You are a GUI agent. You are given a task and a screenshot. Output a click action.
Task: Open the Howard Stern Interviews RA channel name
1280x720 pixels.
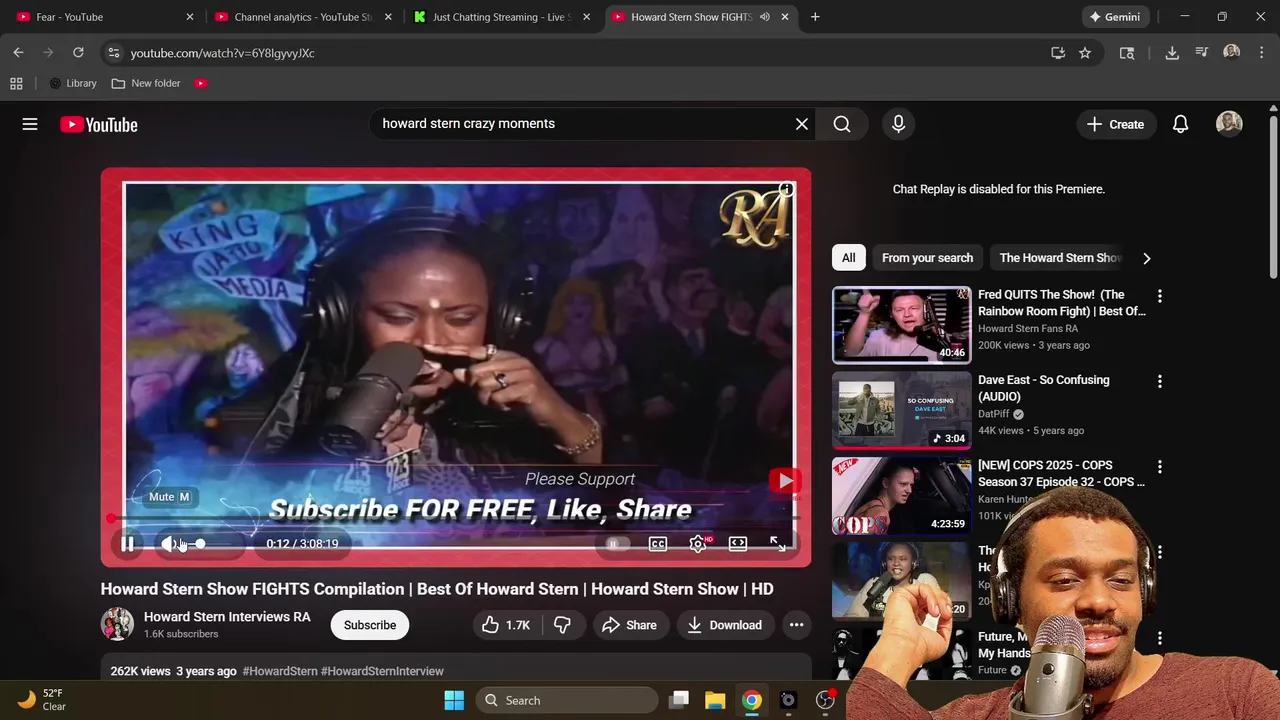[227, 617]
